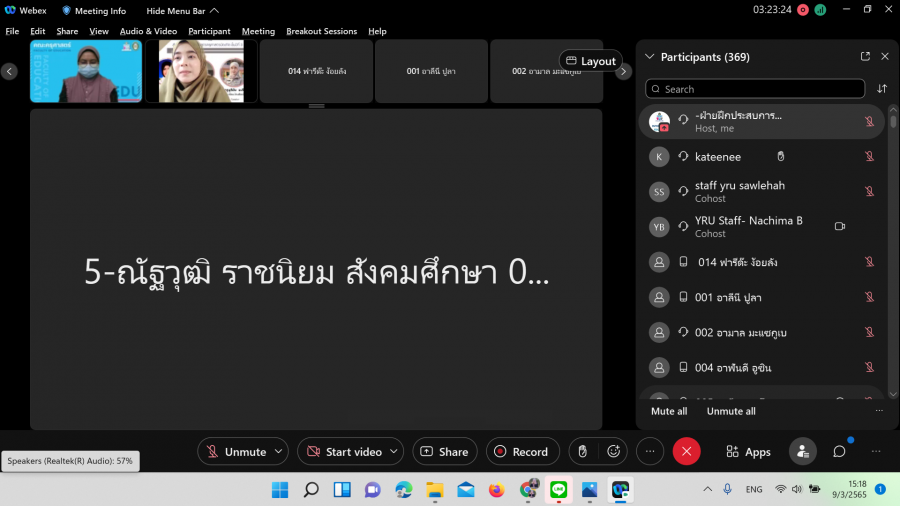Click Mute all in the participants panel
The image size is (900, 506).
click(669, 411)
